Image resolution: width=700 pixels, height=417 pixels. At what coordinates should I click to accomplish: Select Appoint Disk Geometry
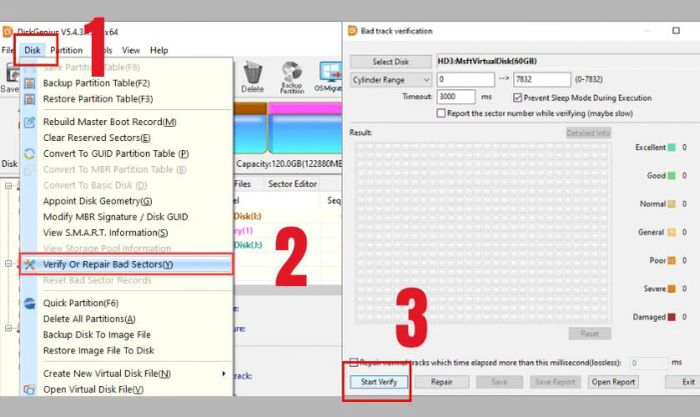point(97,201)
